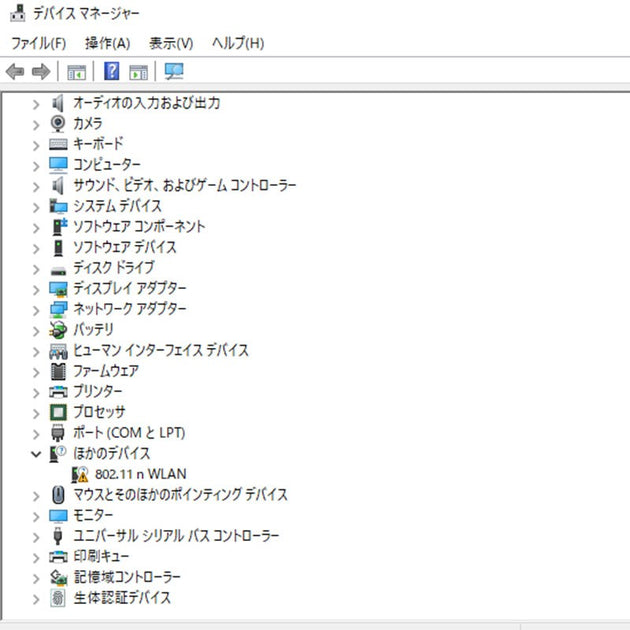
Task: Expand the 生体認証デバイス category arrow
Action: (36, 599)
